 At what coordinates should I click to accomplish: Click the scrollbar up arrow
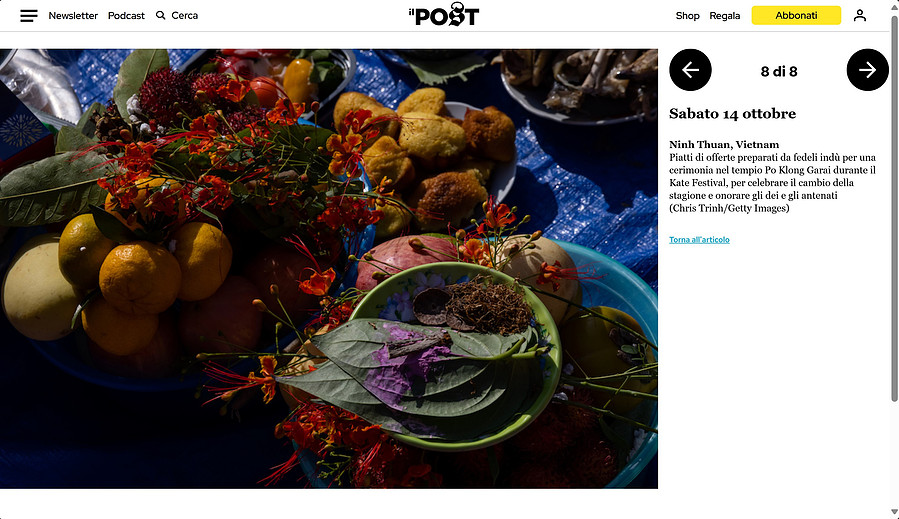coord(894,5)
